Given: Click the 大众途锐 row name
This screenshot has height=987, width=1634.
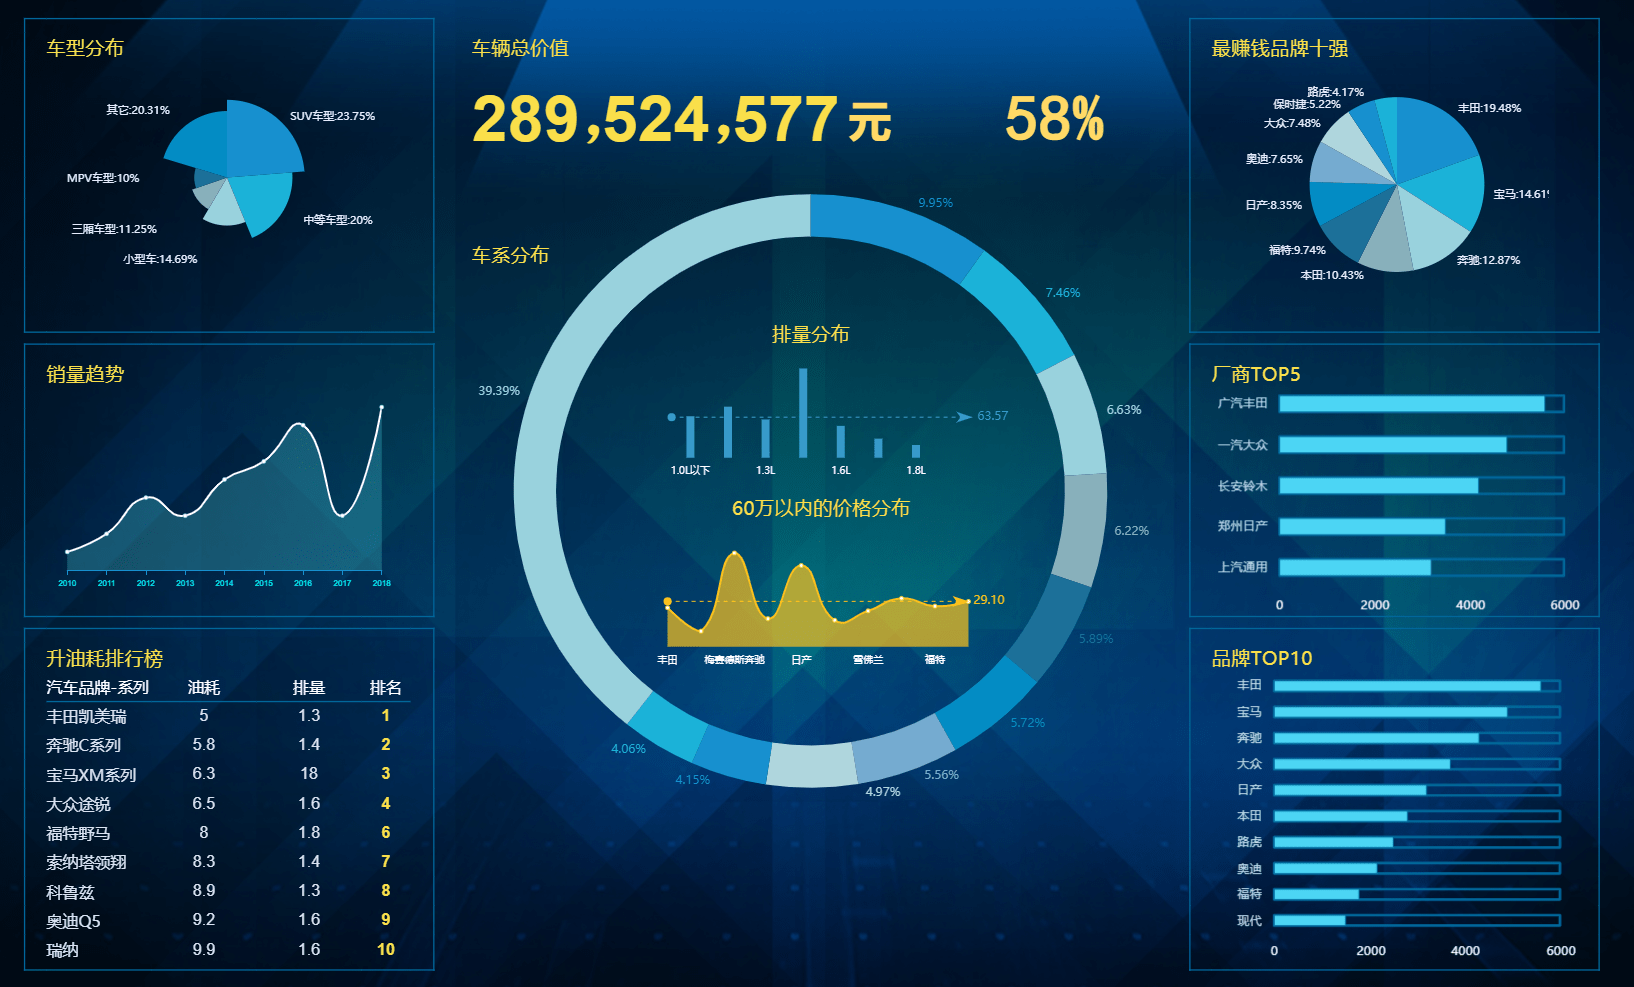Looking at the screenshot, I should [78, 805].
